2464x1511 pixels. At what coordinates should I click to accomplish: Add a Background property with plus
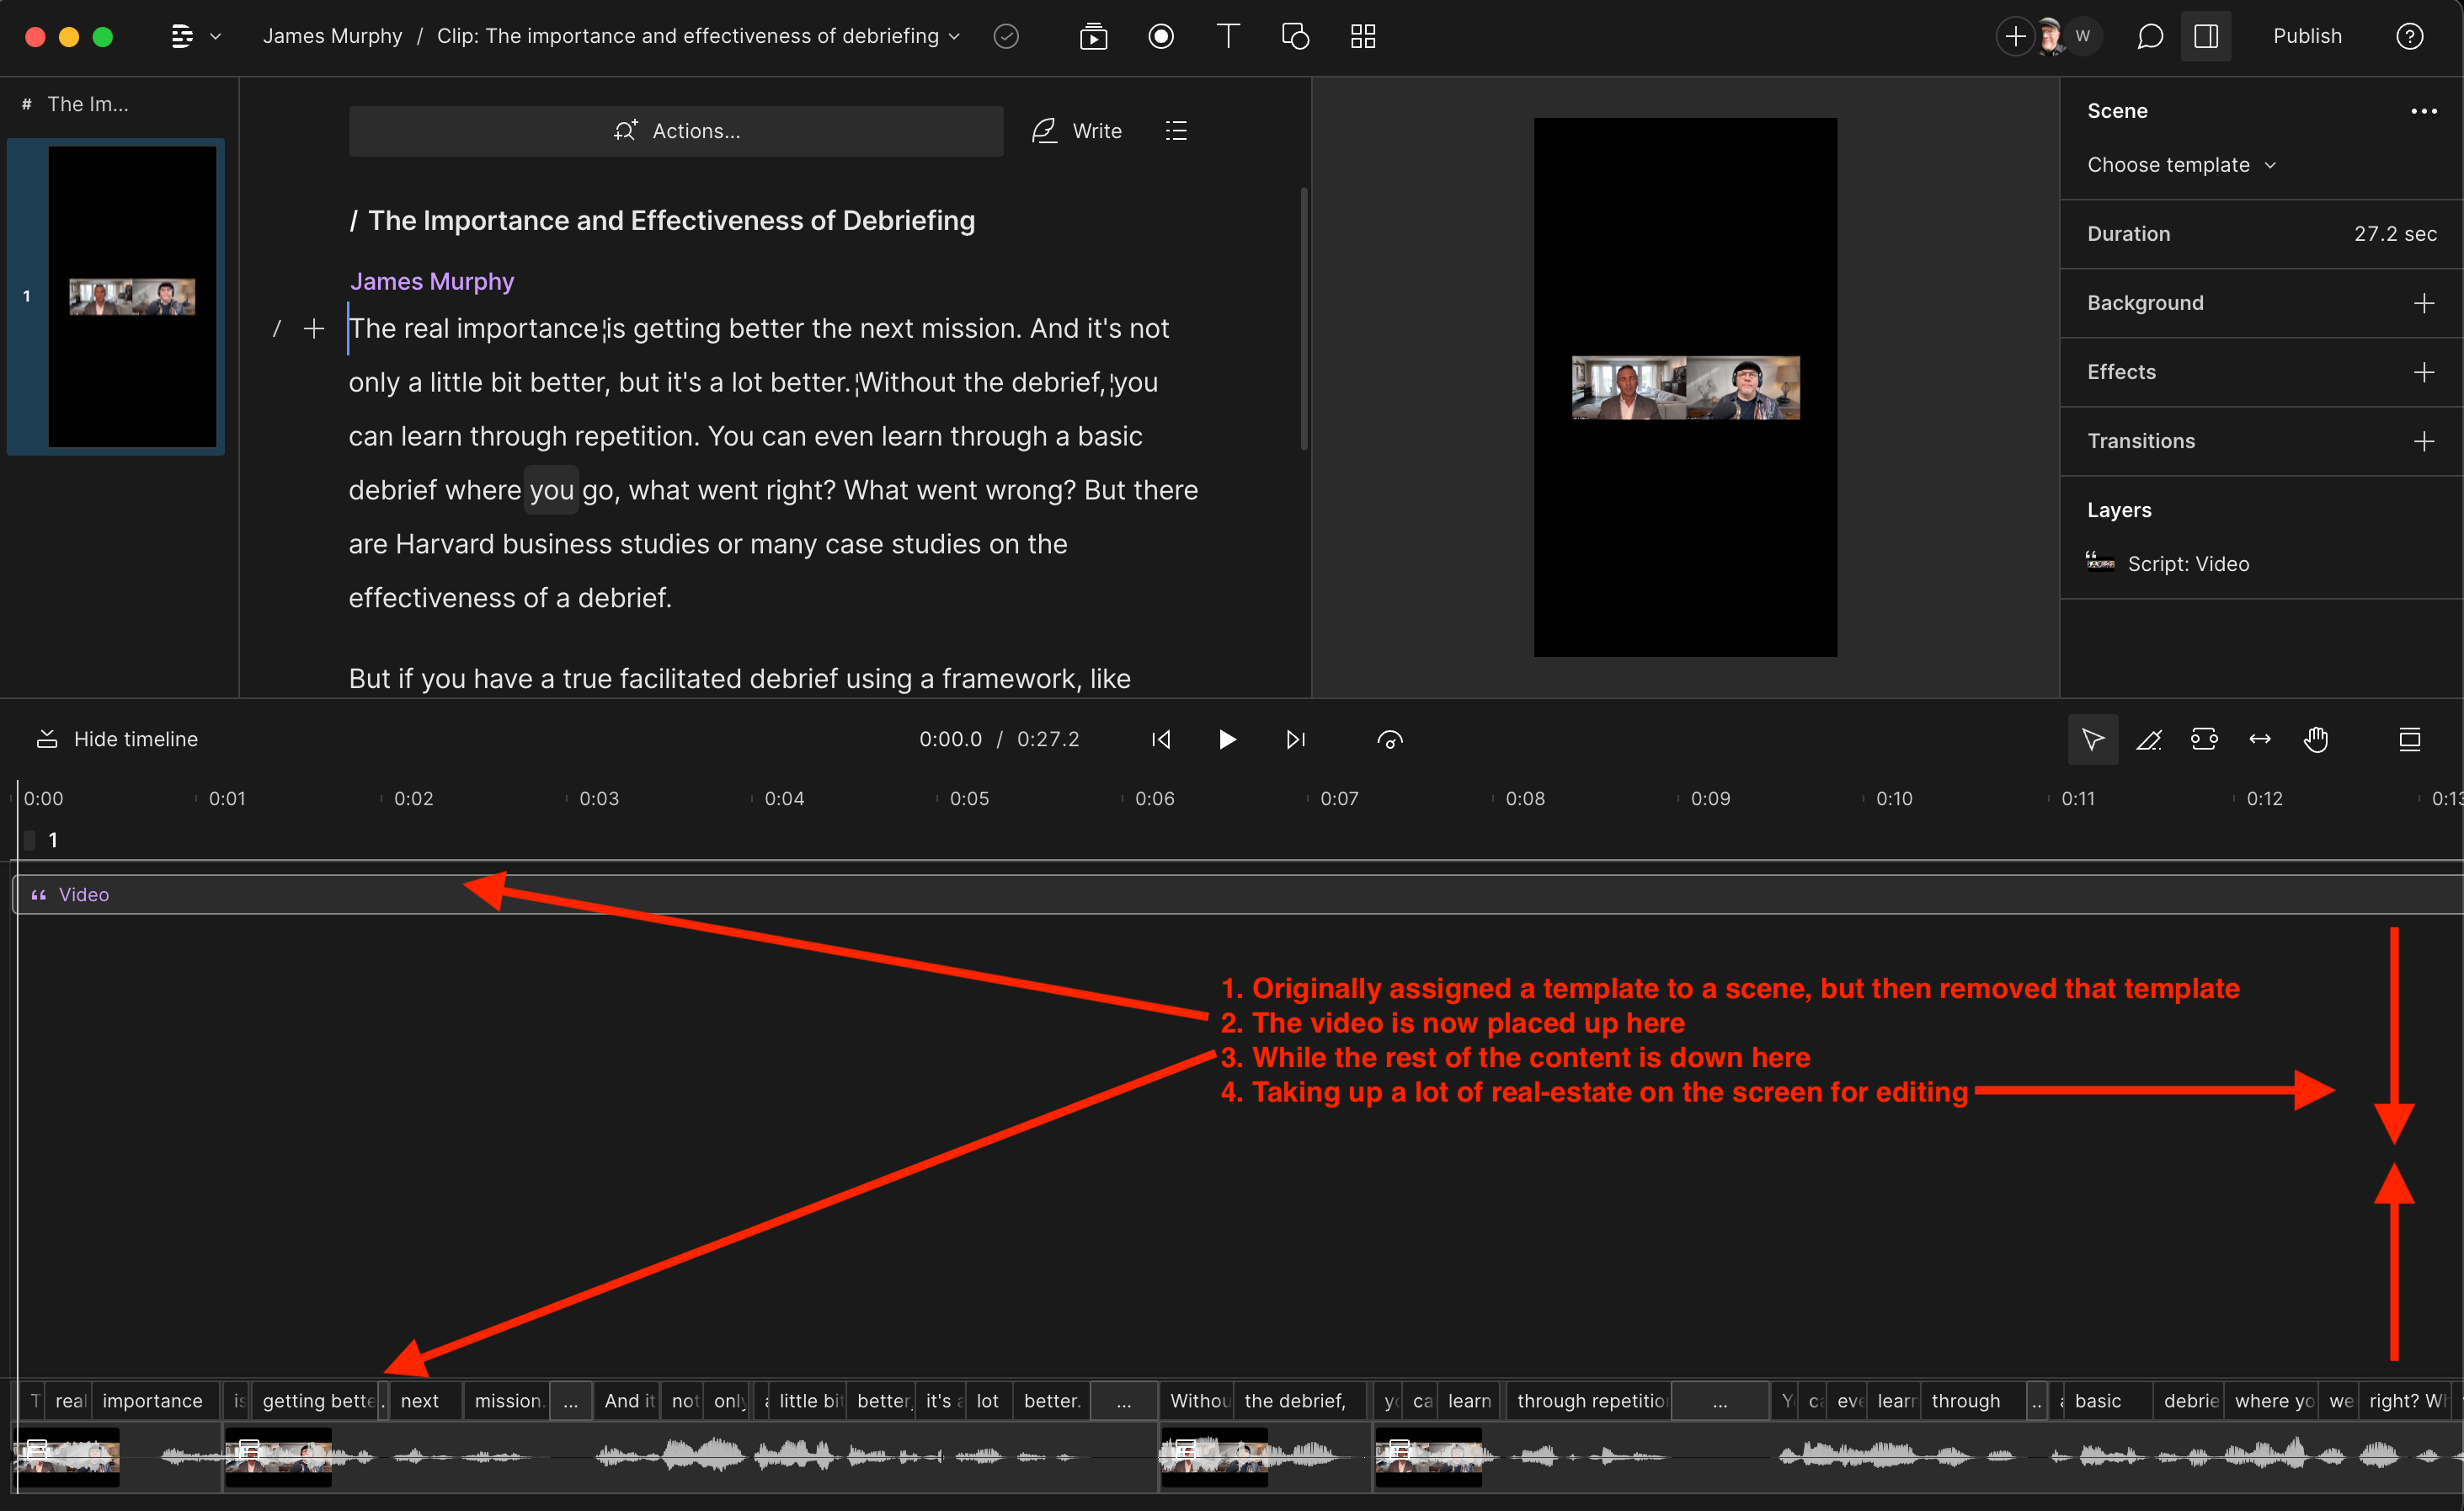pos(2423,303)
